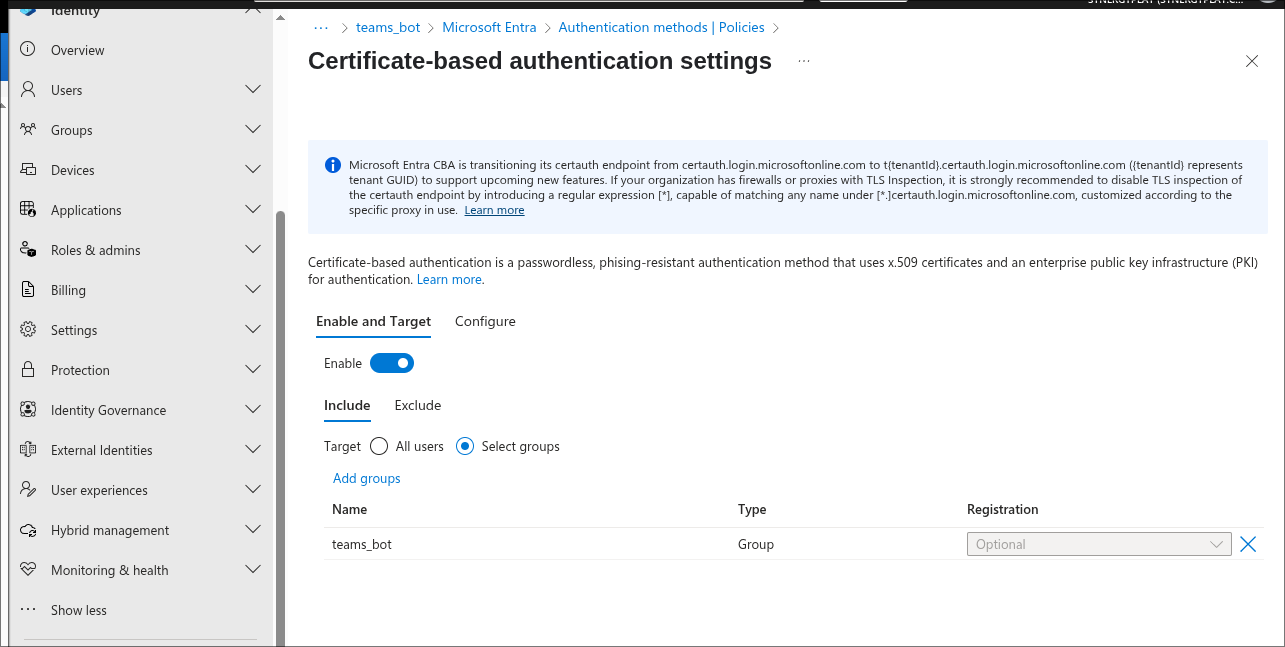
Task: Open the more options ellipsis beside title
Action: pyautogui.click(x=804, y=61)
